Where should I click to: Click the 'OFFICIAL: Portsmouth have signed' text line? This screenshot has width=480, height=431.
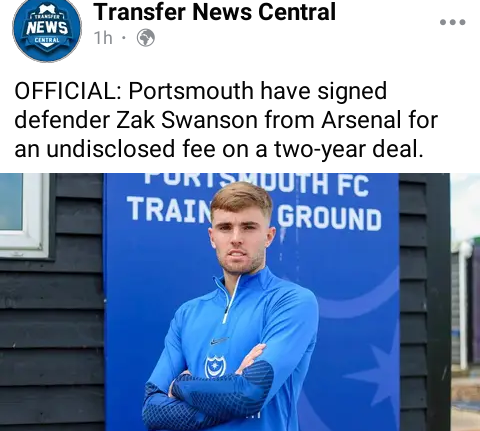(201, 91)
